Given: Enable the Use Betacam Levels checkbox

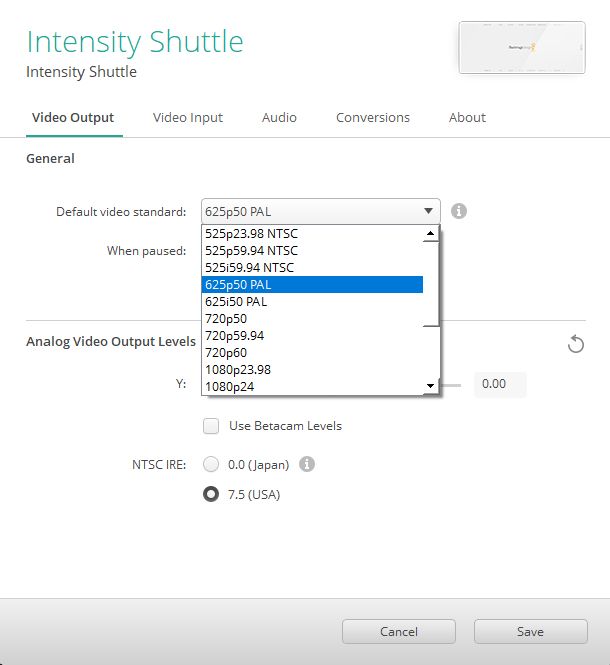Looking at the screenshot, I should [x=211, y=426].
